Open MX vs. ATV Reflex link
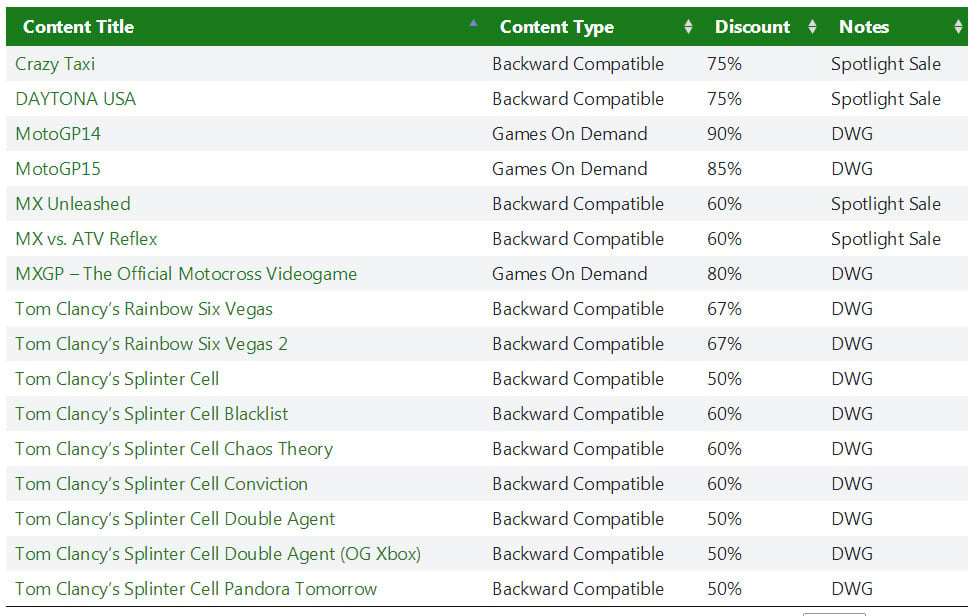 86,239
